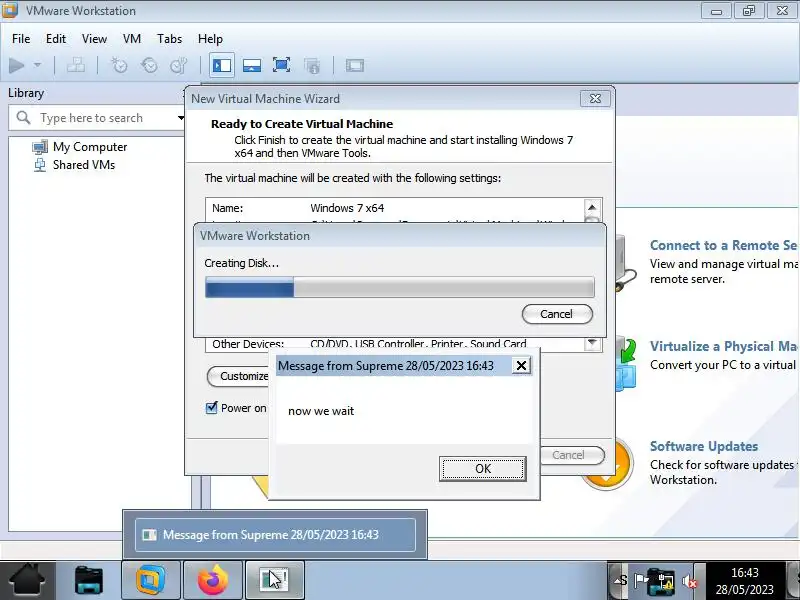
Task: Click the Full Screen mode toolbar icon
Action: tap(282, 65)
